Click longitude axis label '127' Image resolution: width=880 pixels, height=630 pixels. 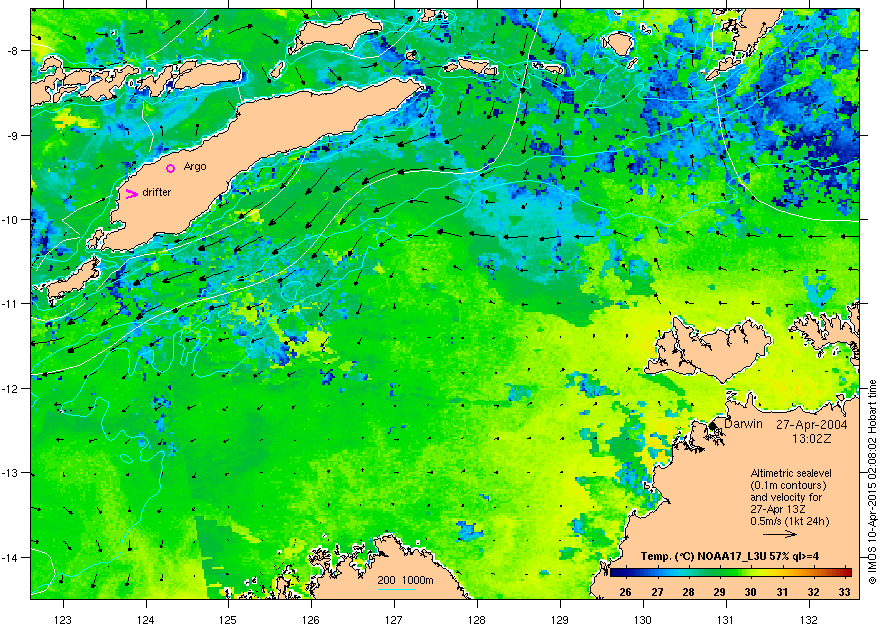coord(394,620)
